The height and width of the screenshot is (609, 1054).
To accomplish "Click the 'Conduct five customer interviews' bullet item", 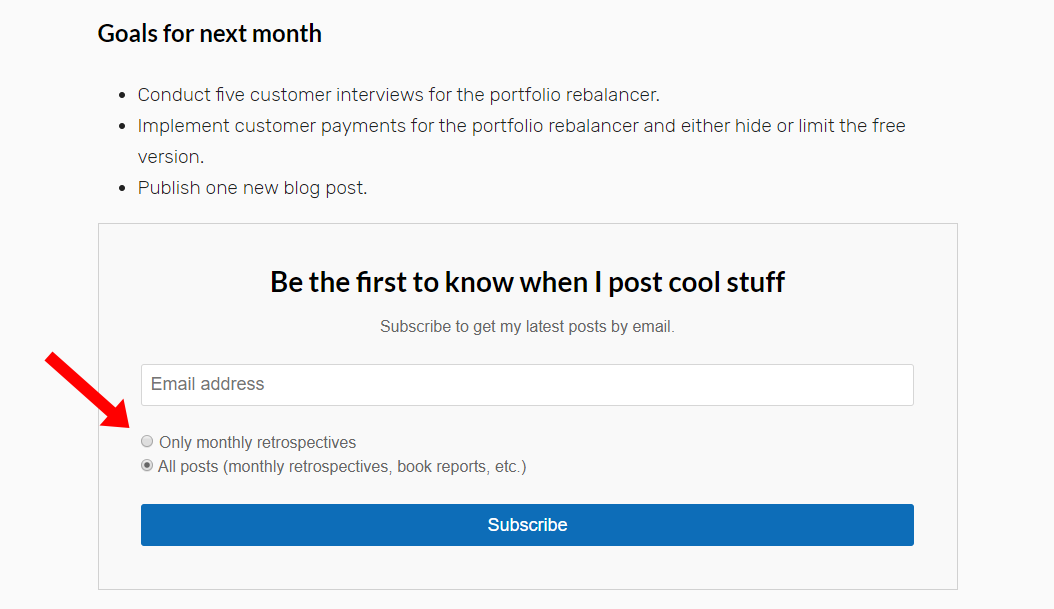I will pyautogui.click(x=399, y=95).
